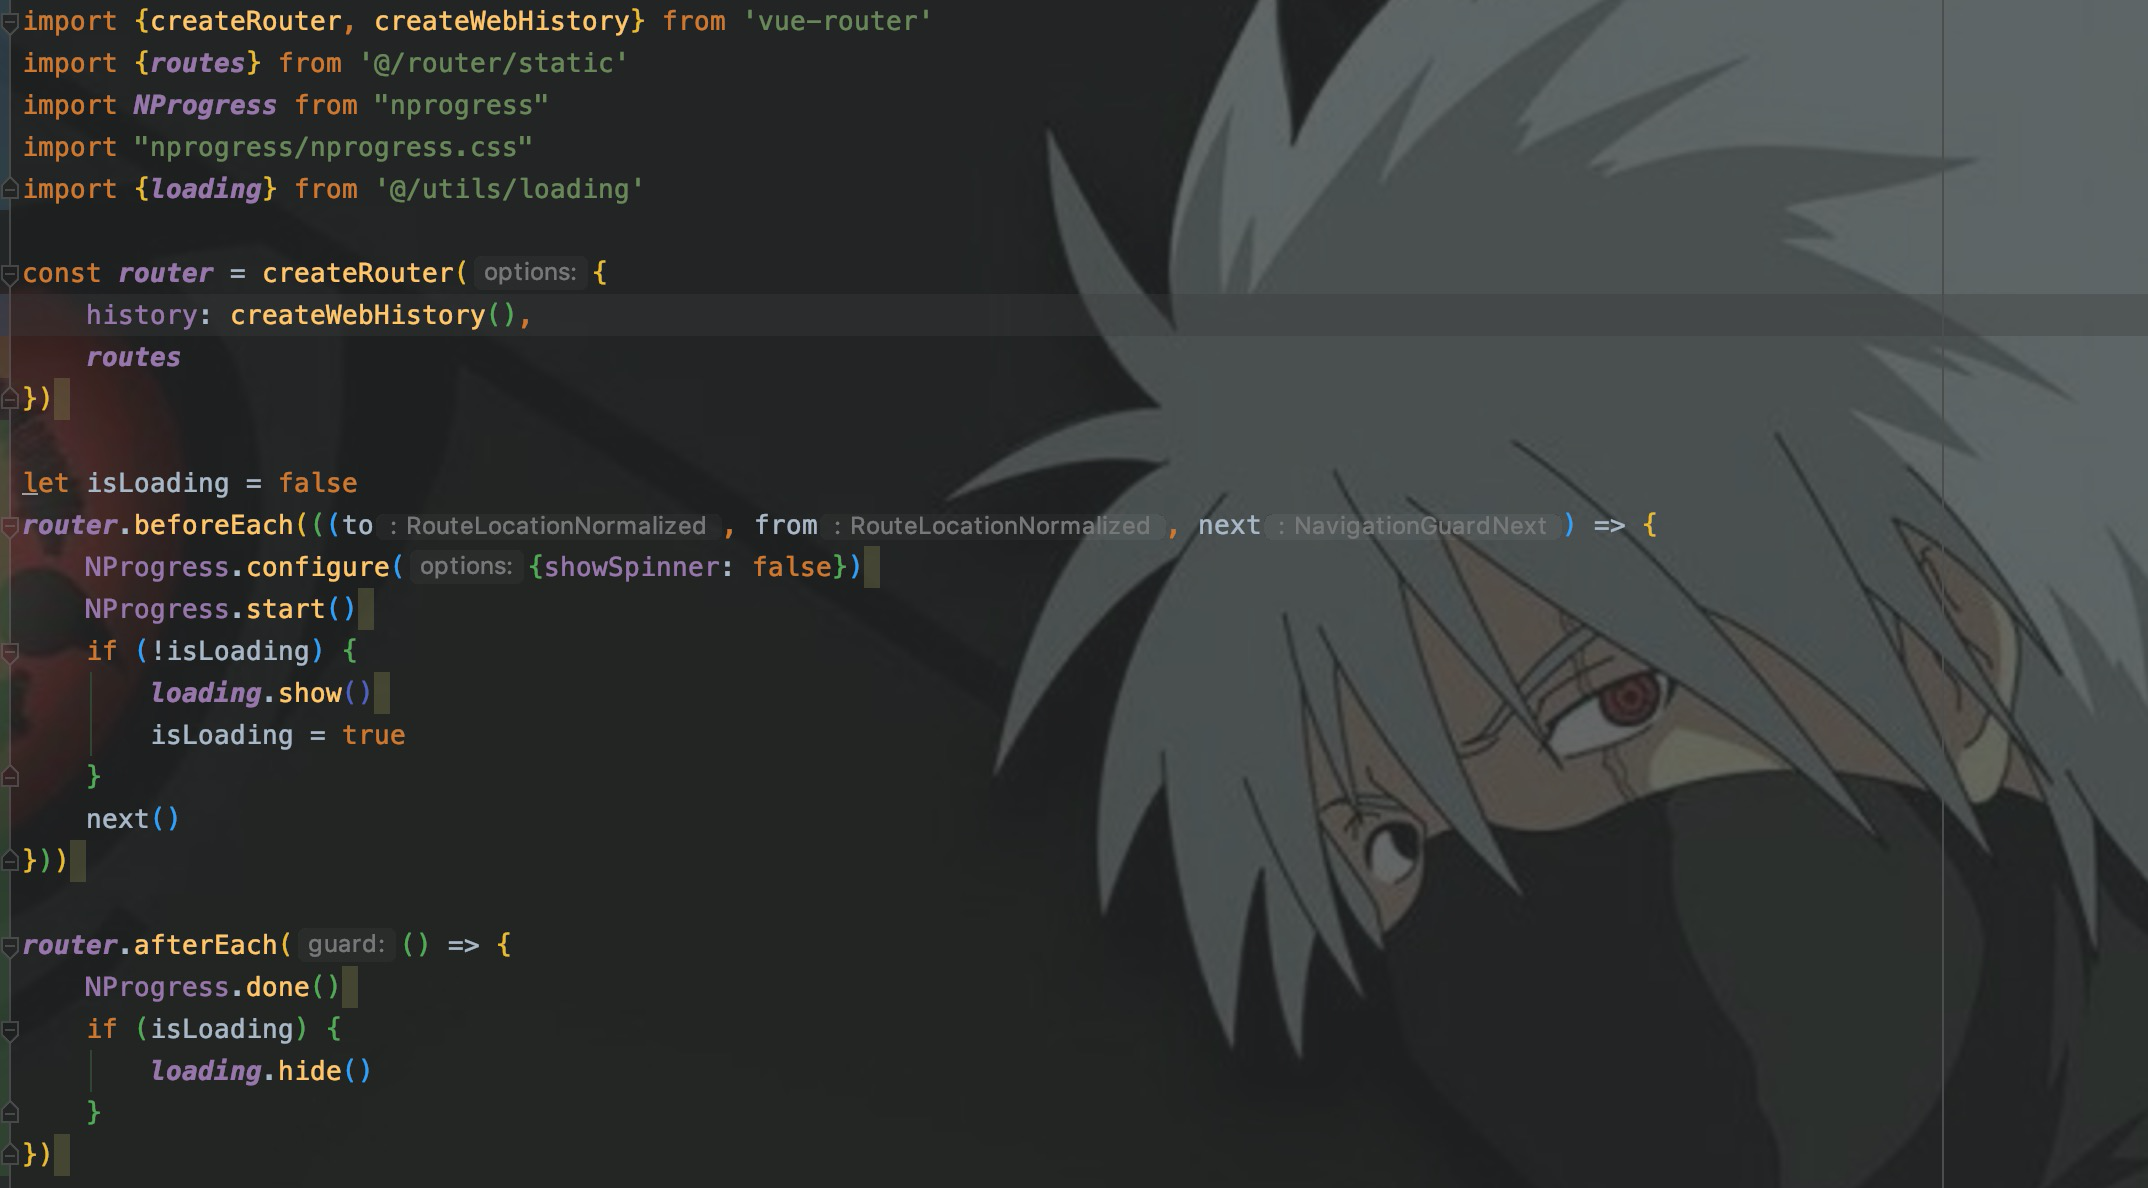Fold the if (isLoading) block
This screenshot has height=1188, width=2148.
10,1030
